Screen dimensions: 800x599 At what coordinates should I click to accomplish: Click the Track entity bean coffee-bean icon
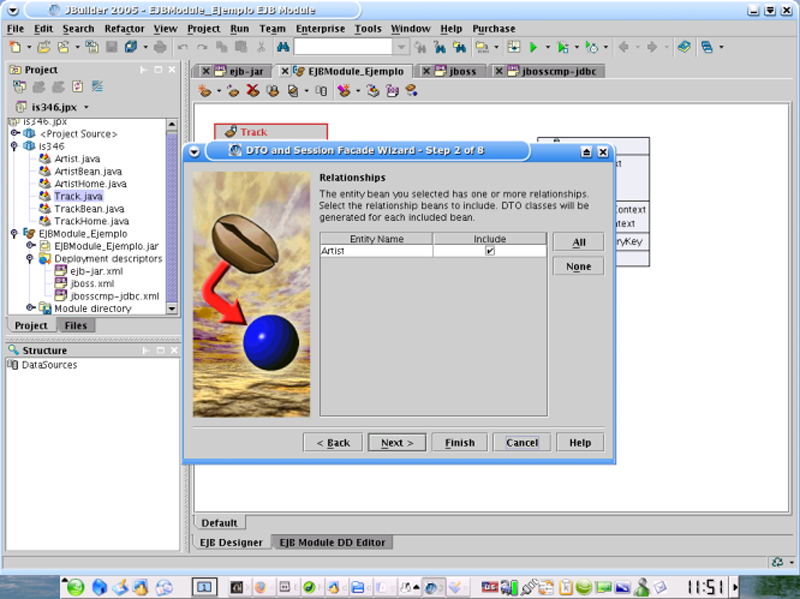point(230,132)
